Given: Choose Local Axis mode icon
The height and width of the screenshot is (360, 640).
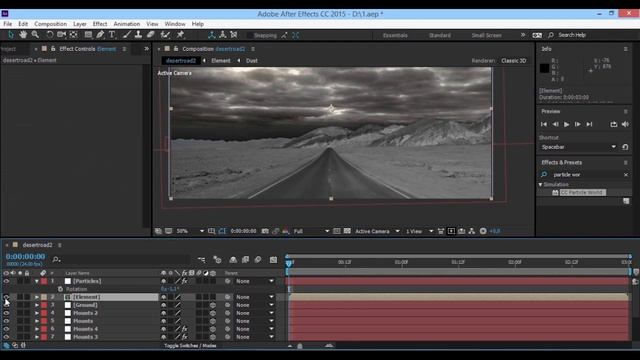Looking at the screenshot, I should coord(211,35).
